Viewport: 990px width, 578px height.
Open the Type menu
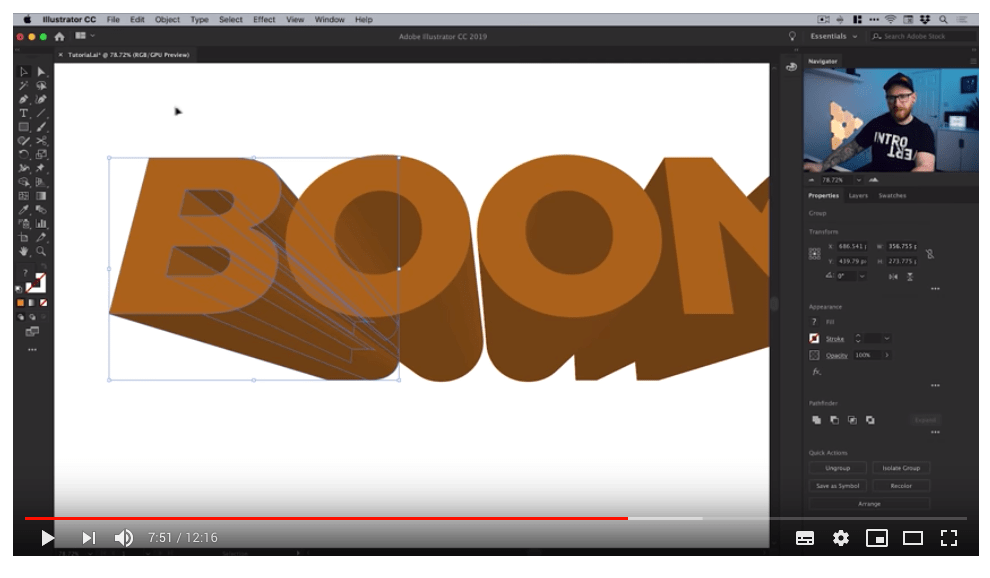point(200,20)
